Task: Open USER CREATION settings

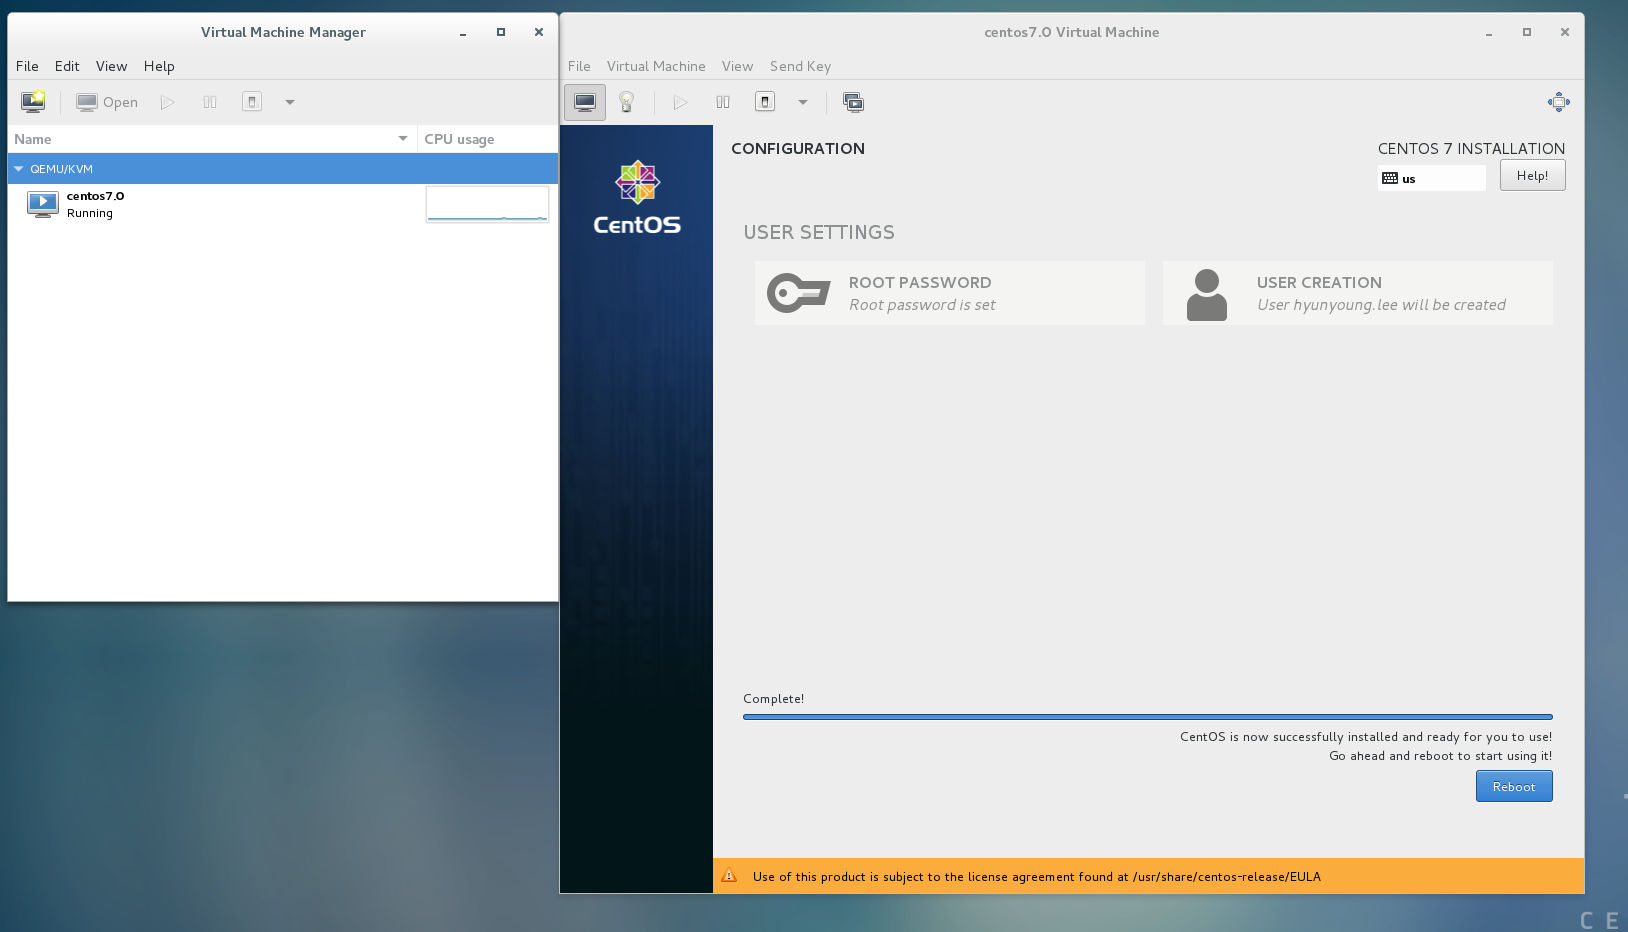Action: pos(1357,293)
